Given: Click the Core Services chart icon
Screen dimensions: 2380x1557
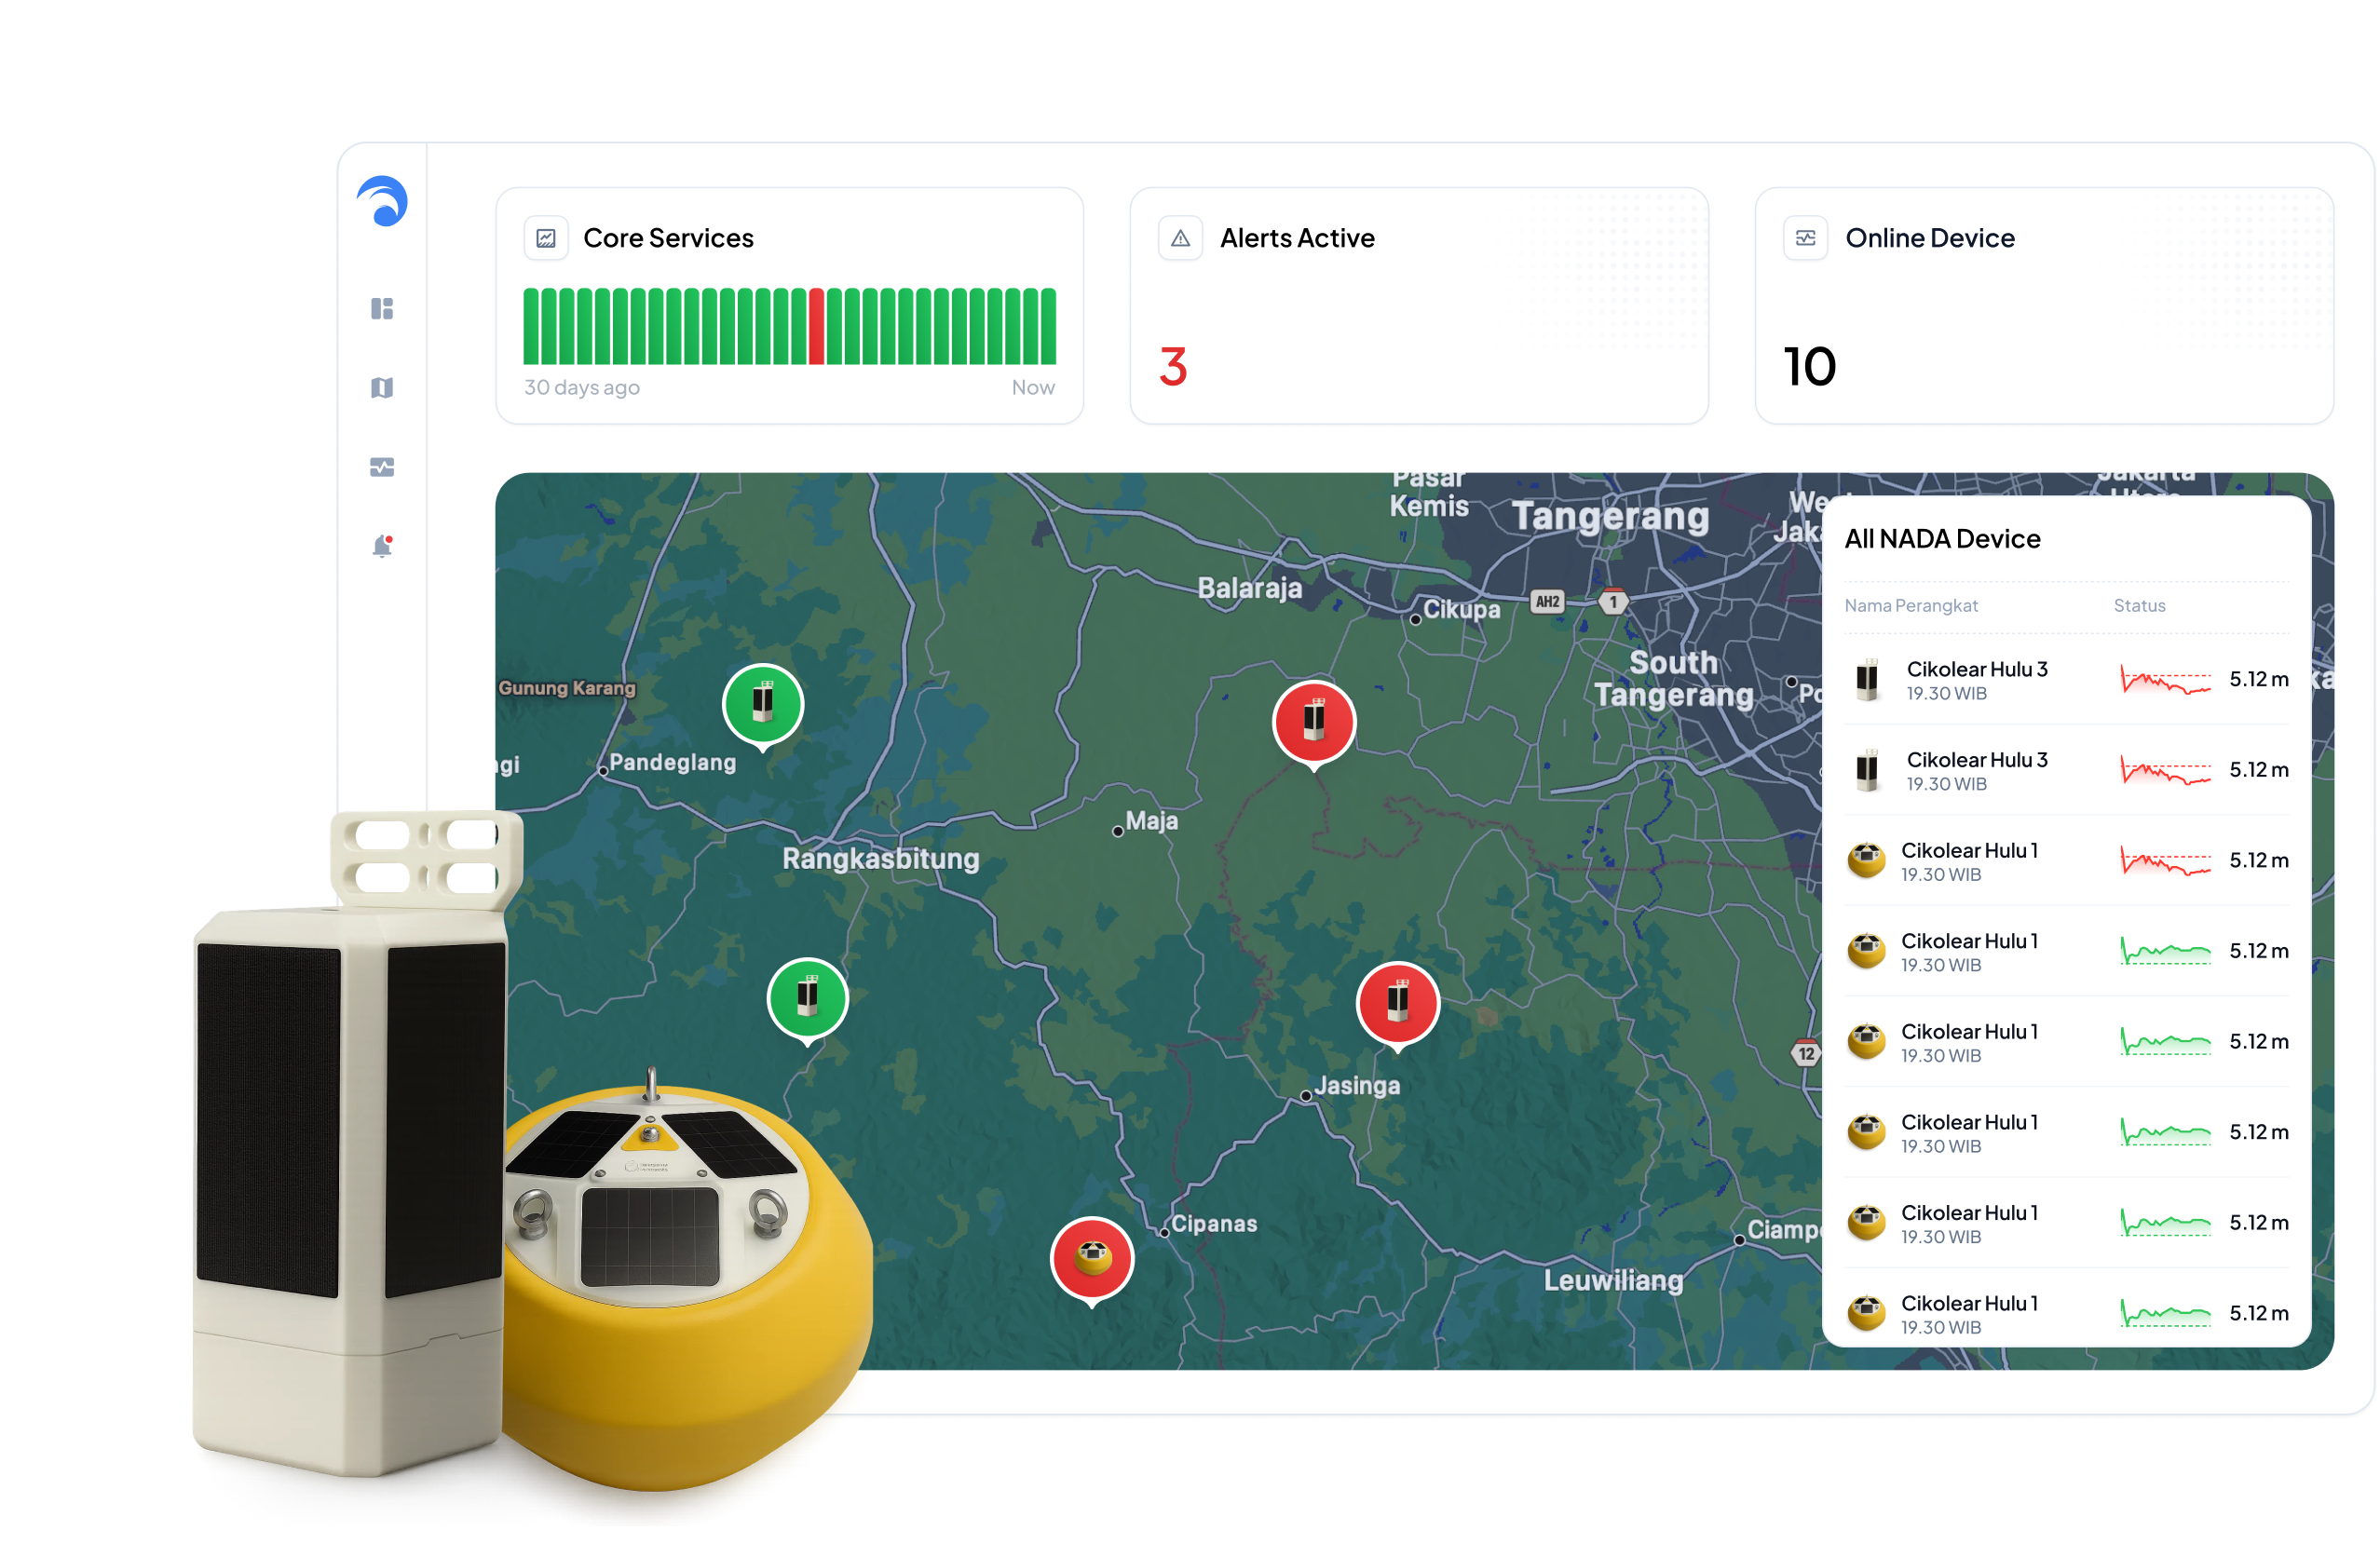Looking at the screenshot, I should tap(546, 238).
